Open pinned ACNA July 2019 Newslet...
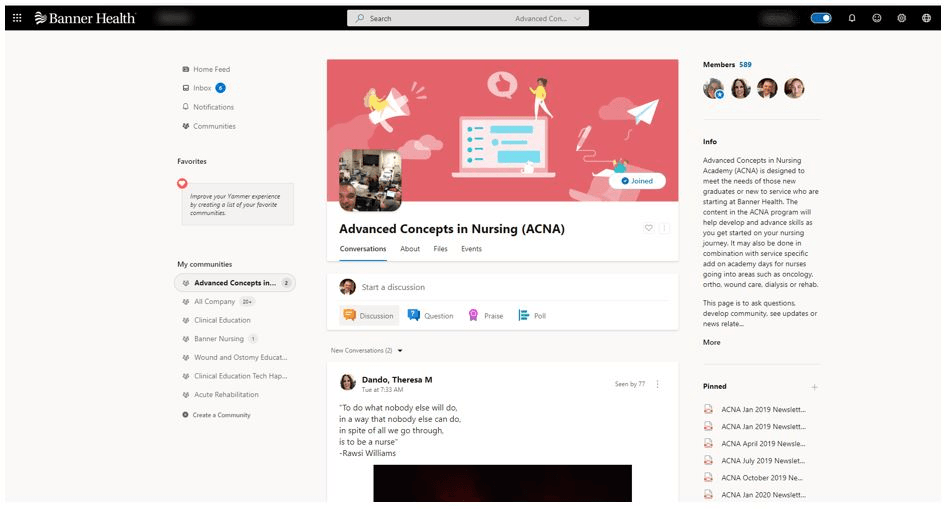This screenshot has width=948, height=509. coord(763,461)
